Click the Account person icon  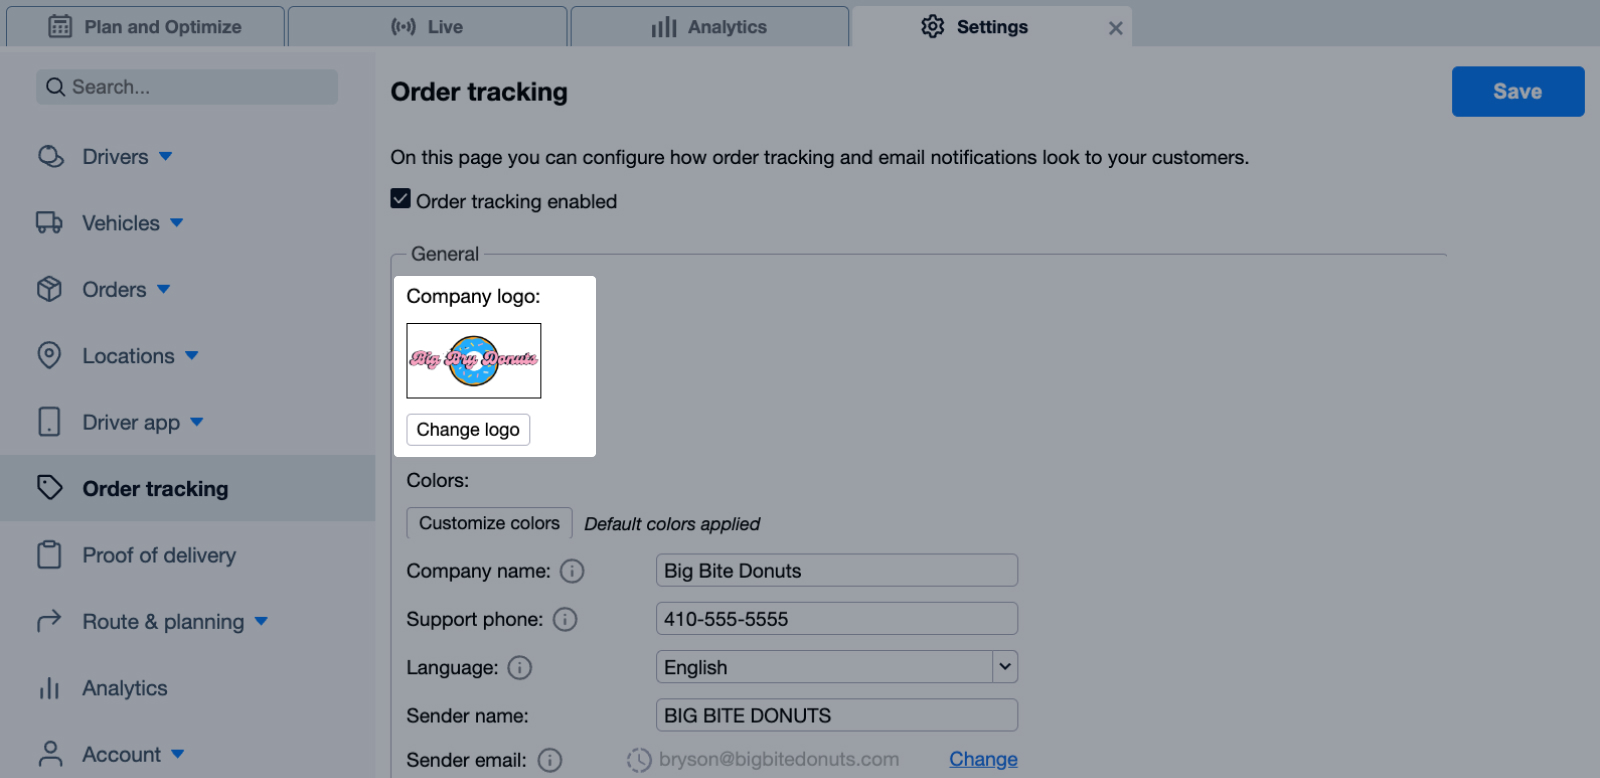tap(49, 754)
